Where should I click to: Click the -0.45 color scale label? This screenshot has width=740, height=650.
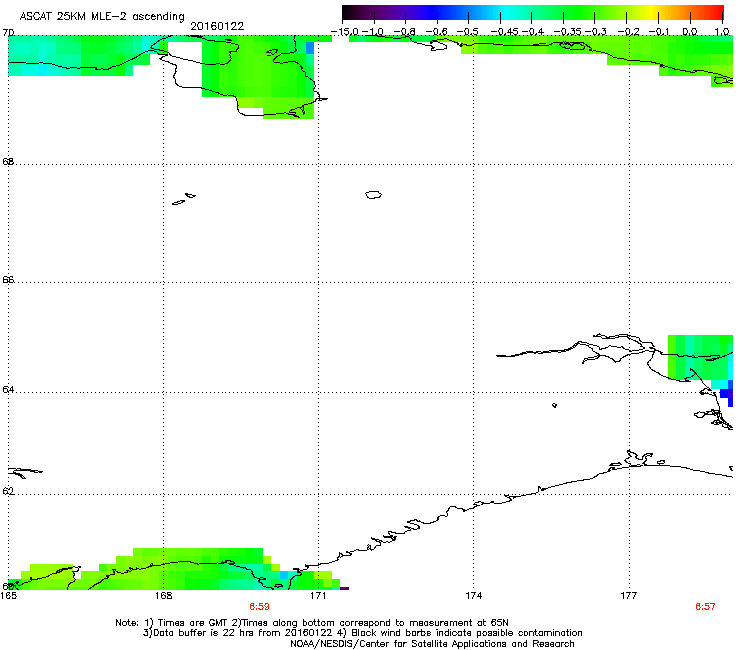coord(505,32)
